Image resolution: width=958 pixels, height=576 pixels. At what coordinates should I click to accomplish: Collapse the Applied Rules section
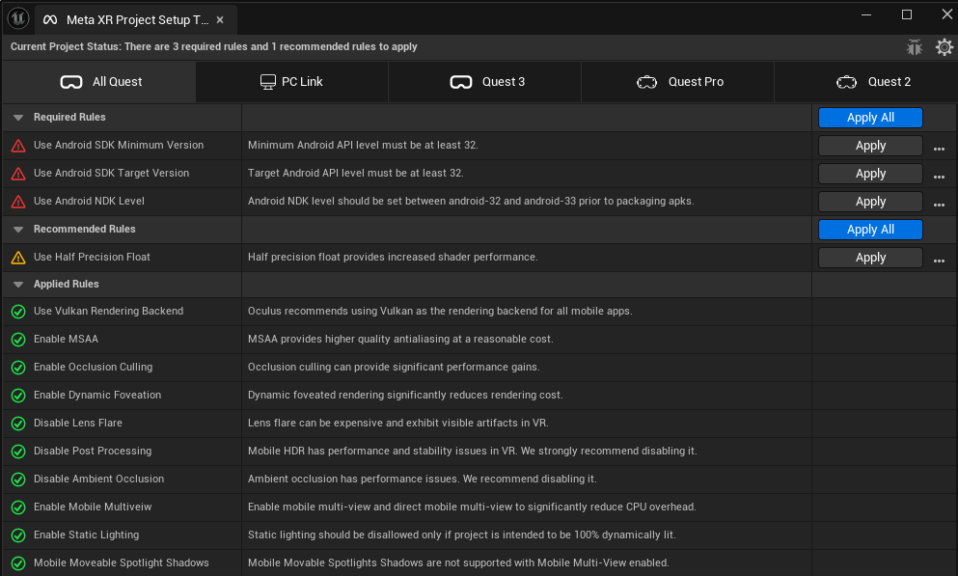[x=18, y=285]
